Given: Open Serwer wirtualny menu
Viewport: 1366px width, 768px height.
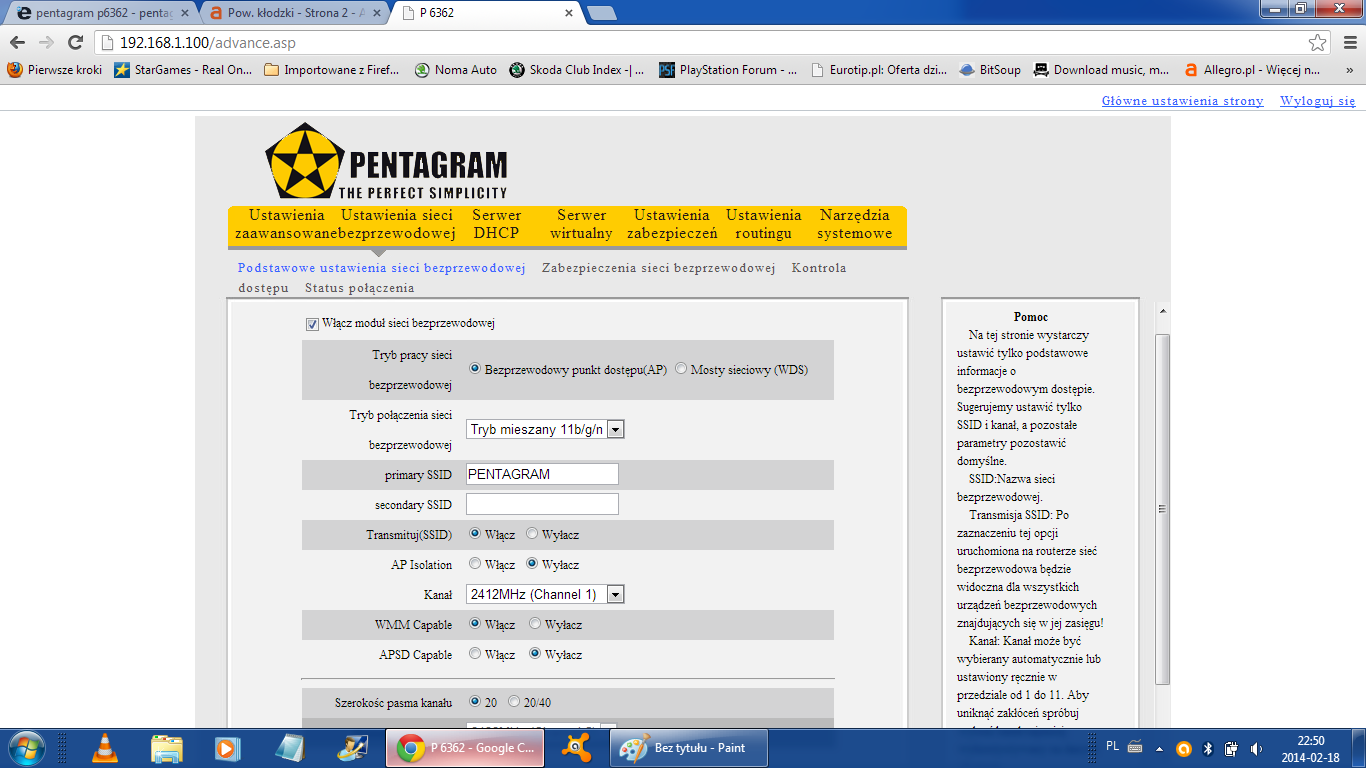Looking at the screenshot, I should [x=581, y=224].
